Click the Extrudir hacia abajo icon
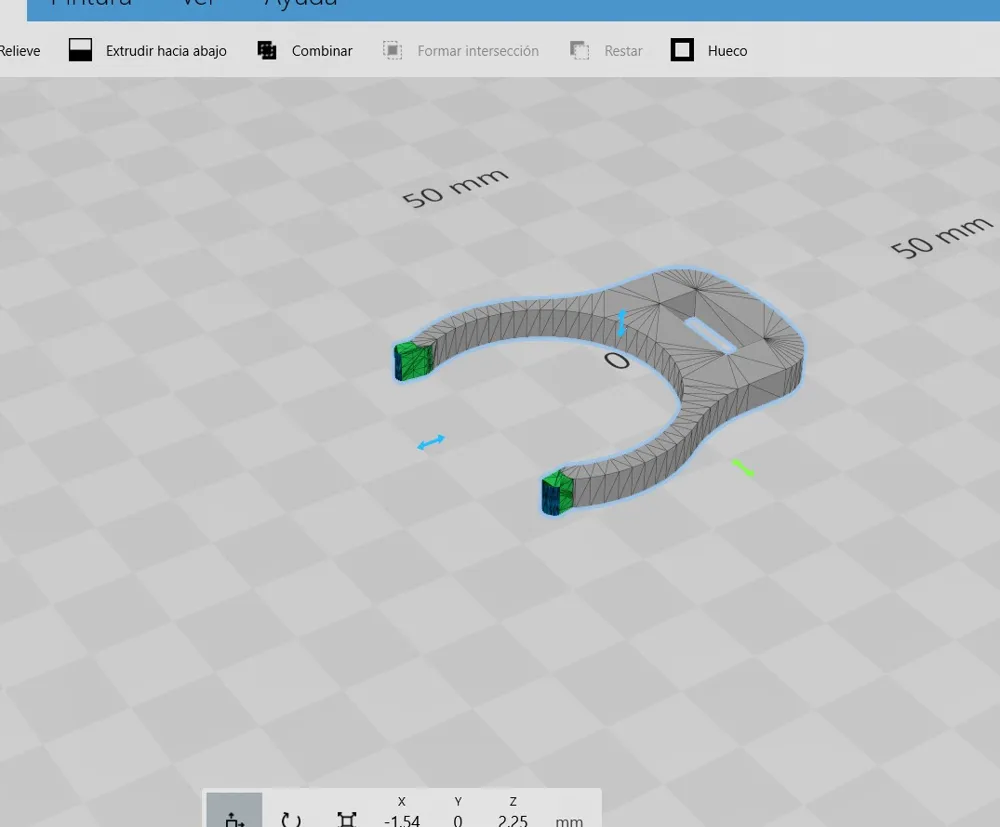Image resolution: width=1000 pixels, height=827 pixels. pos(80,50)
